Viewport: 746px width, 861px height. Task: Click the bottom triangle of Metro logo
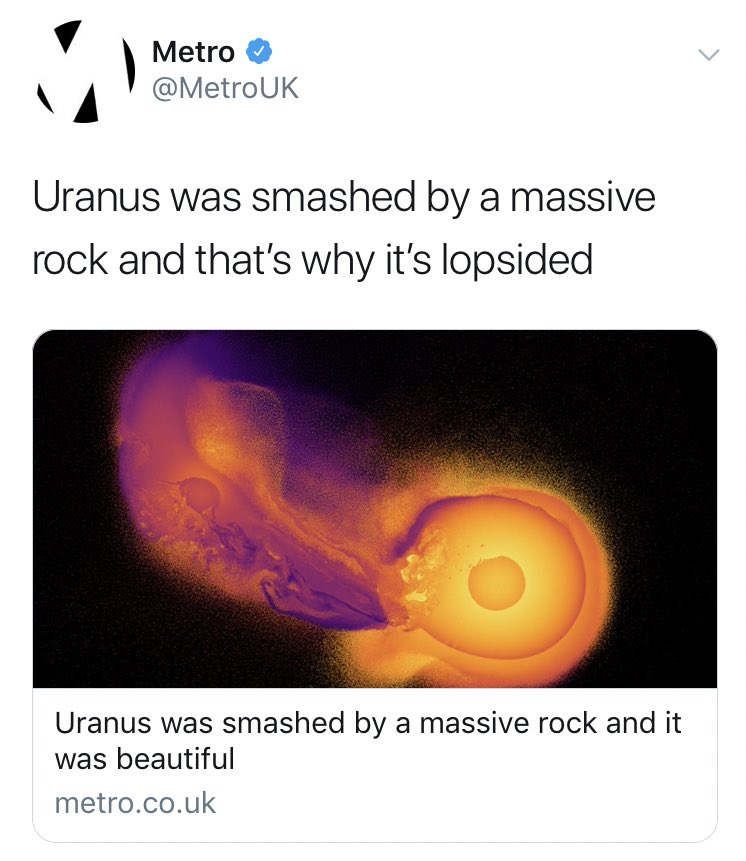tap(87, 103)
